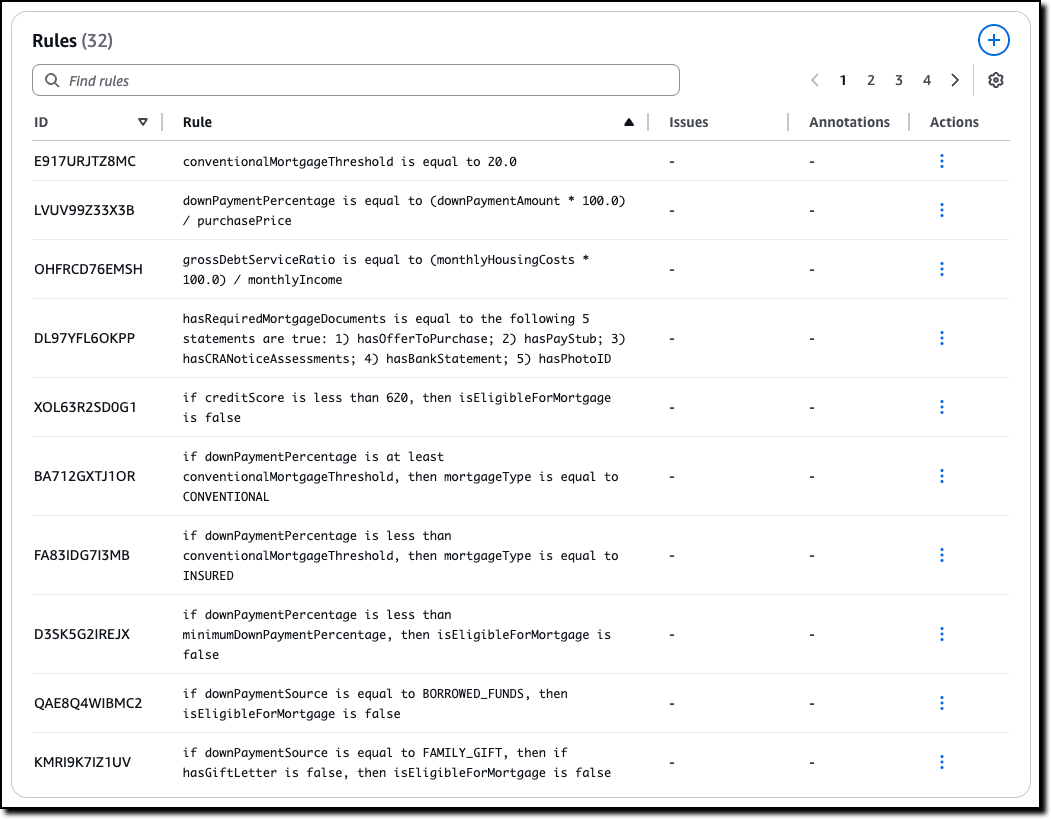Screen dimensions: 1051x819
Task: Open actions menu for rule BA712GXTJ1OR
Action: click(942, 476)
